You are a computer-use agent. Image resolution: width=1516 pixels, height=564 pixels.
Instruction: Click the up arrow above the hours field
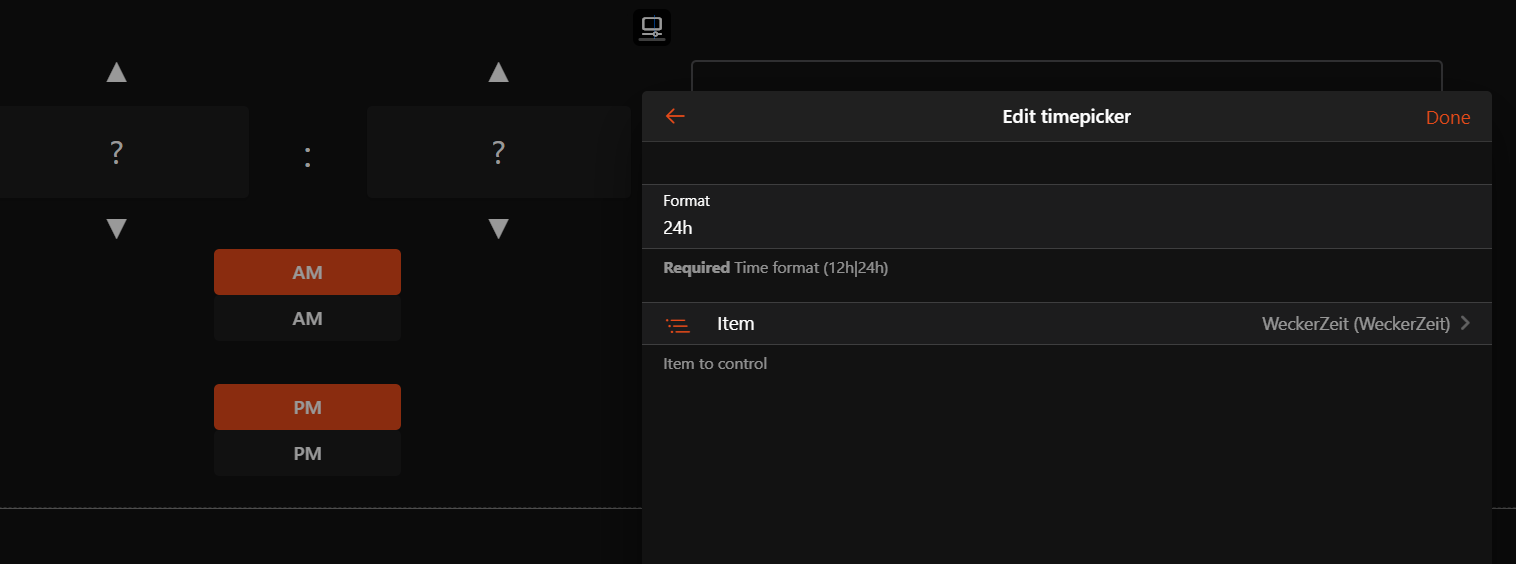tap(117, 72)
